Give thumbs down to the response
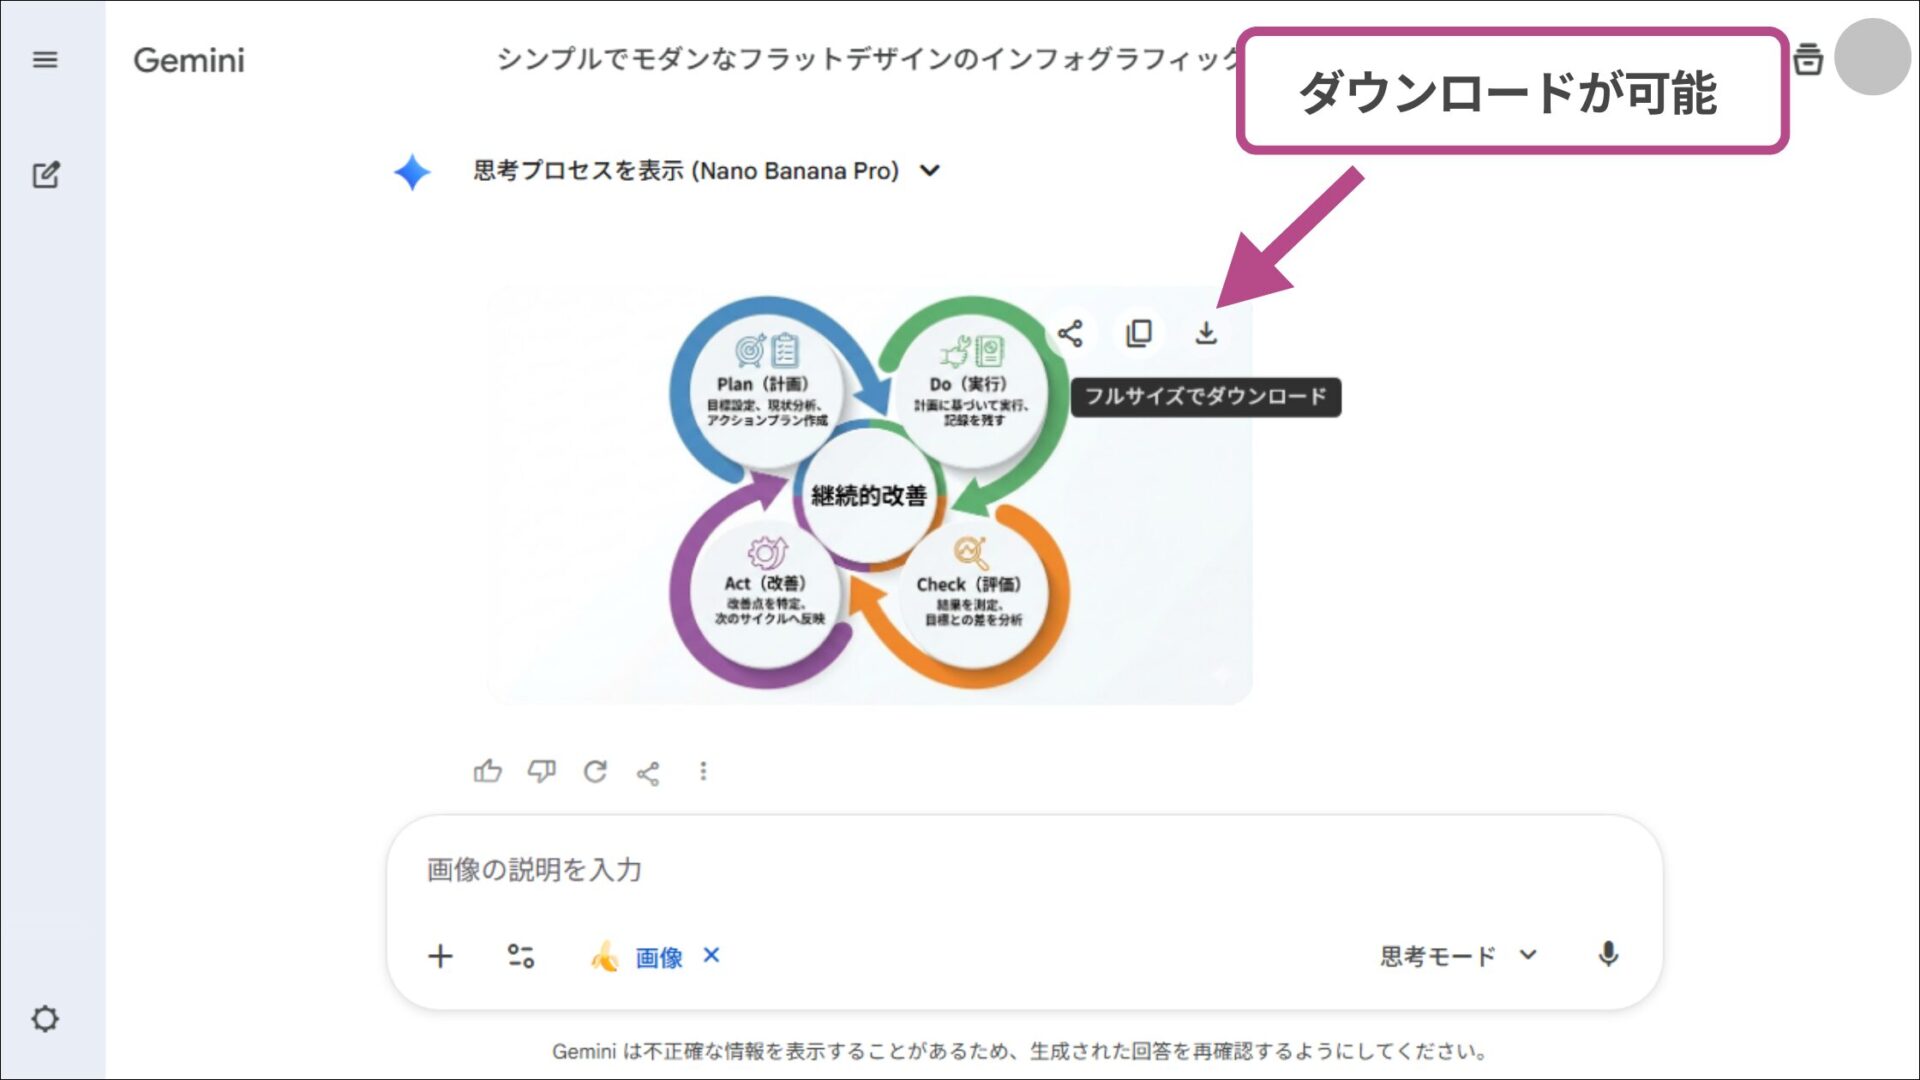The image size is (1920, 1080). point(541,771)
